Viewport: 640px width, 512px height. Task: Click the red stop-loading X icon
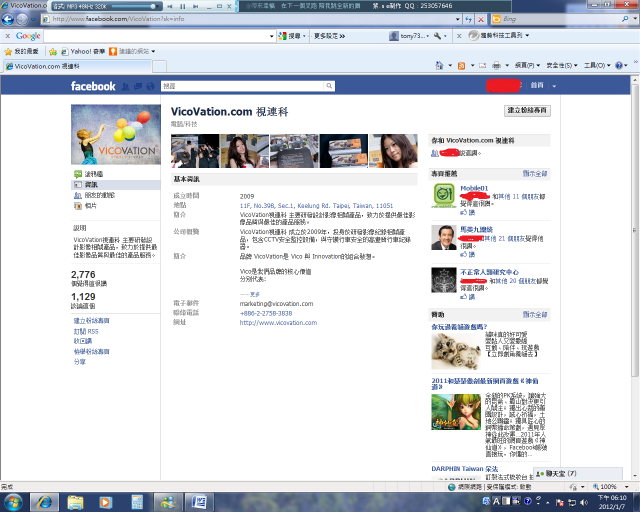481,19
